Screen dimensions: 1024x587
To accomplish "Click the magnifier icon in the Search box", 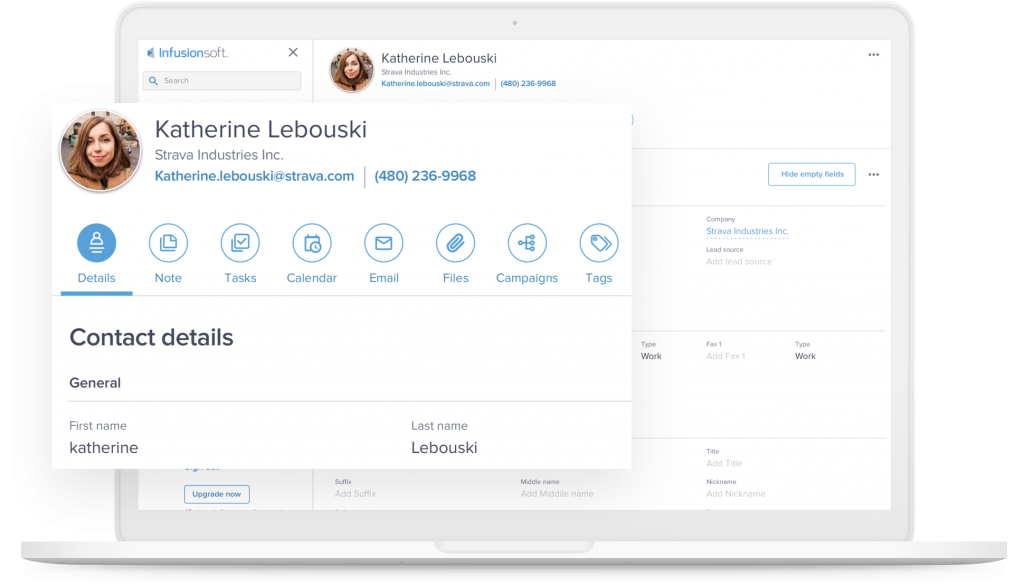I will point(153,81).
